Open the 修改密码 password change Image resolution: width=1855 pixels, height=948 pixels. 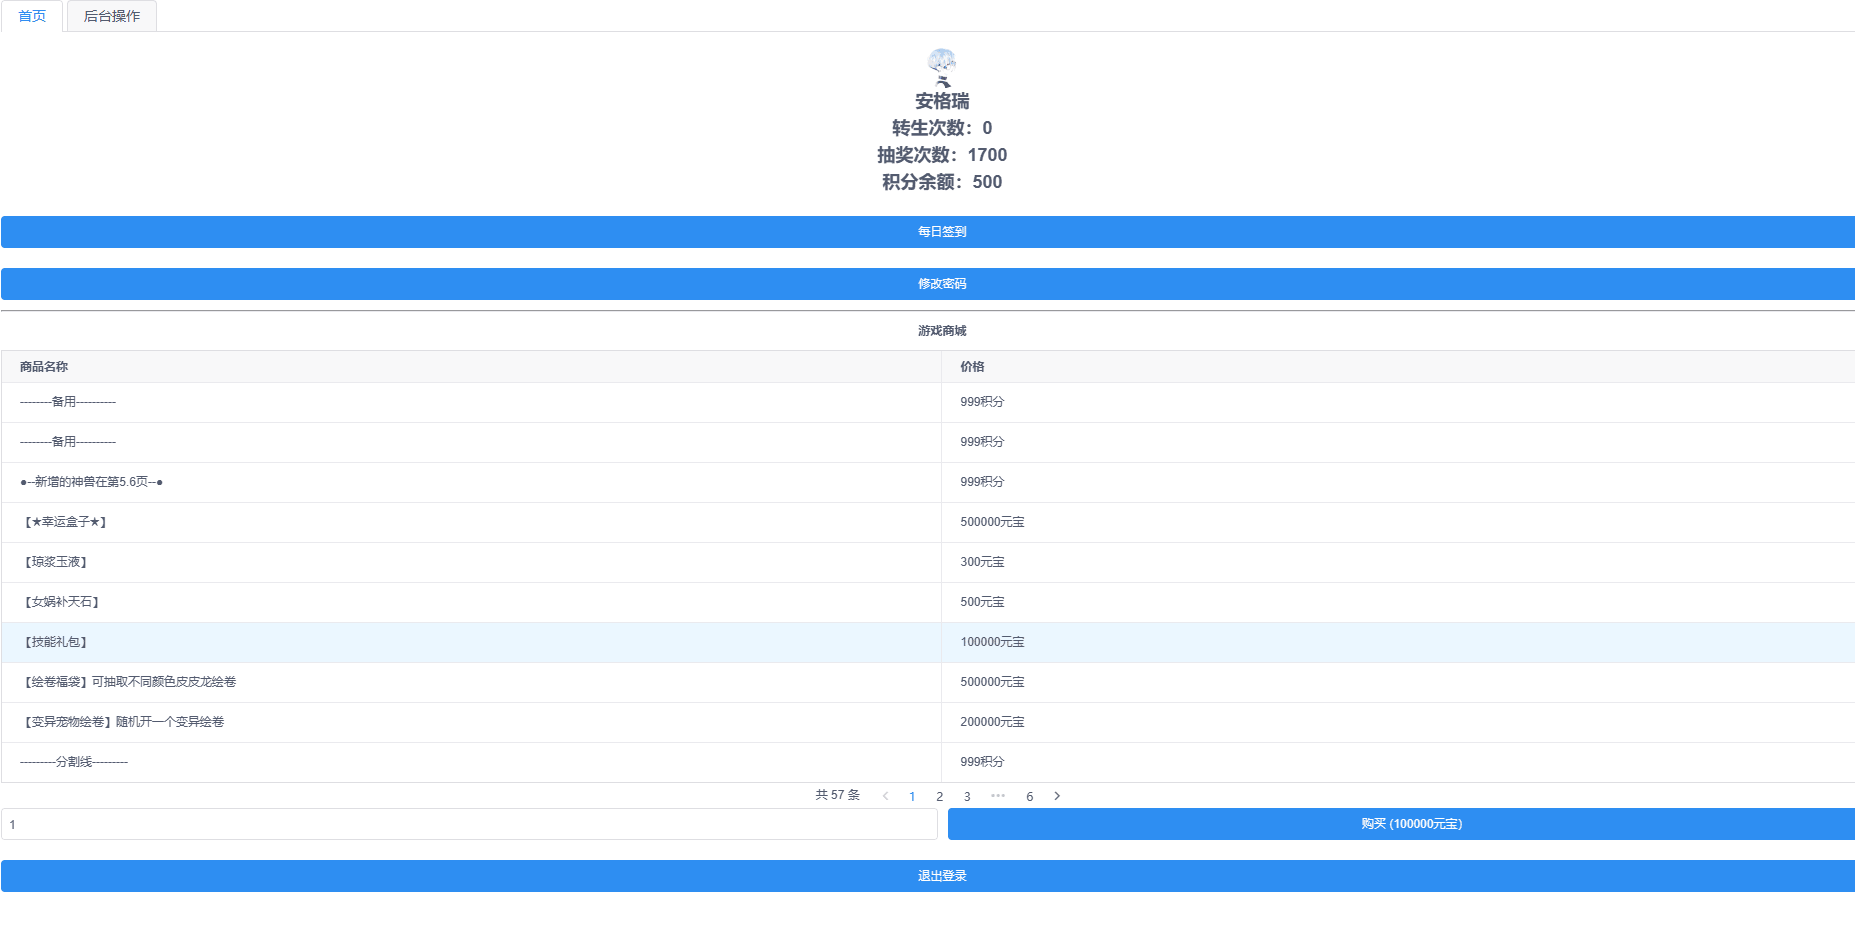pyautogui.click(x=927, y=283)
